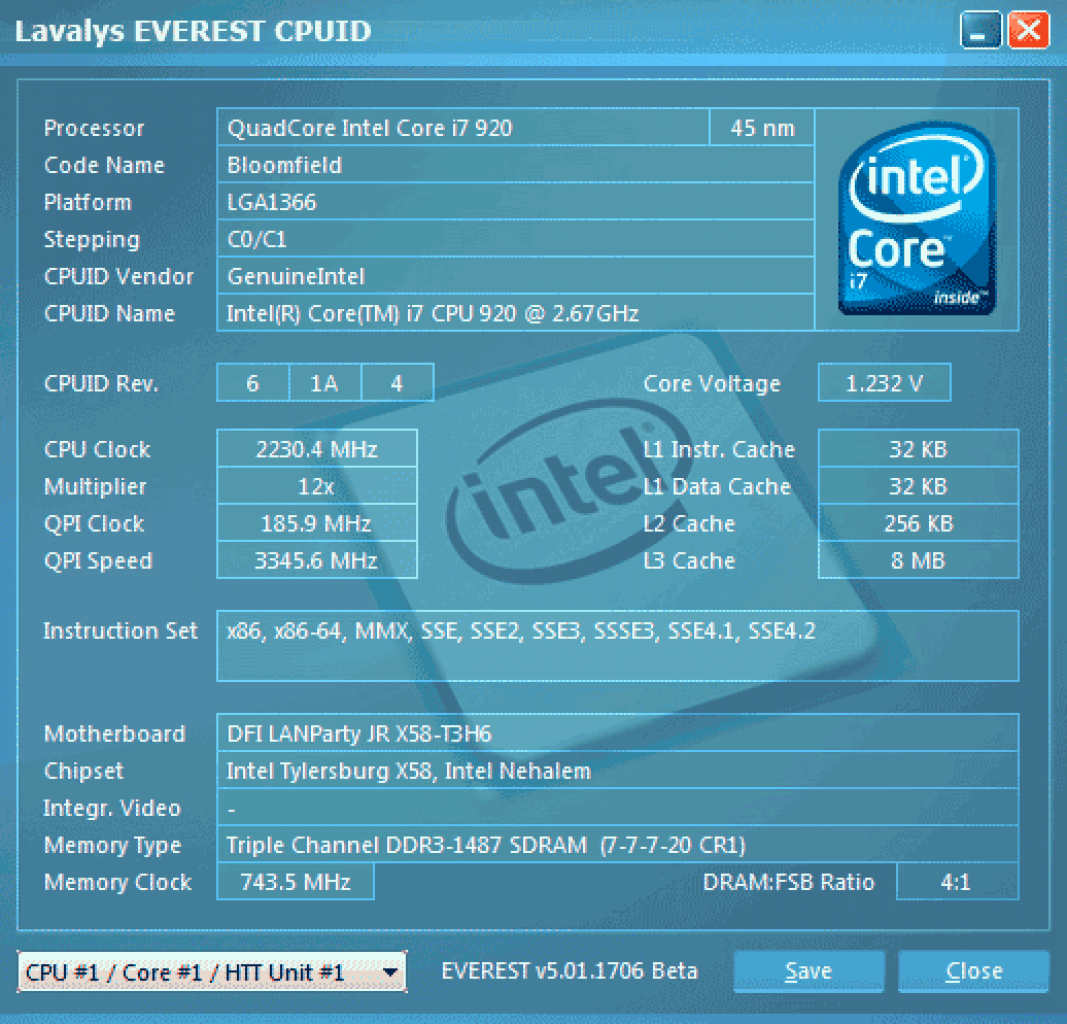Click the CPUID Name value with 2.67GHz
This screenshot has height=1024, width=1067.
[515, 313]
